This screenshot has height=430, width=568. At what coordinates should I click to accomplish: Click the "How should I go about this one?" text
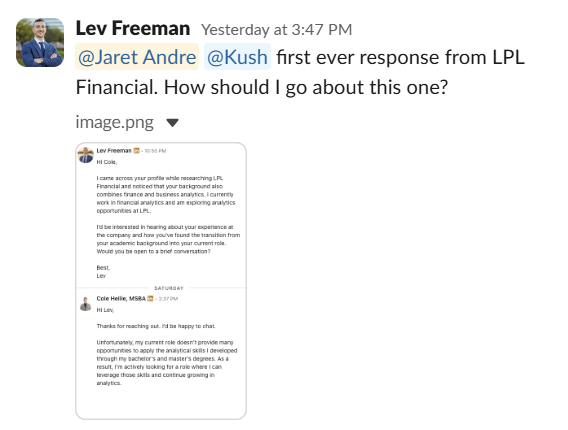(306, 87)
